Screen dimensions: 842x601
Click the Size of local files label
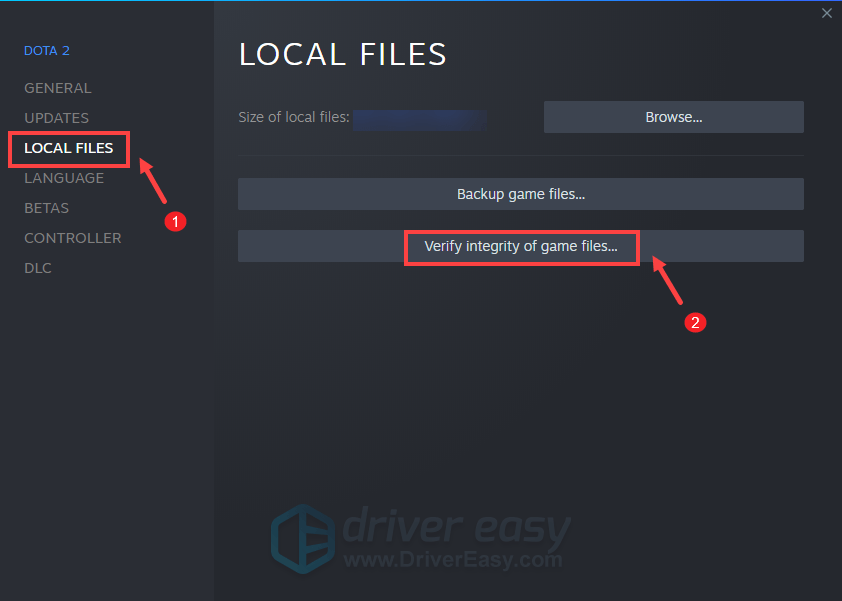pos(294,117)
